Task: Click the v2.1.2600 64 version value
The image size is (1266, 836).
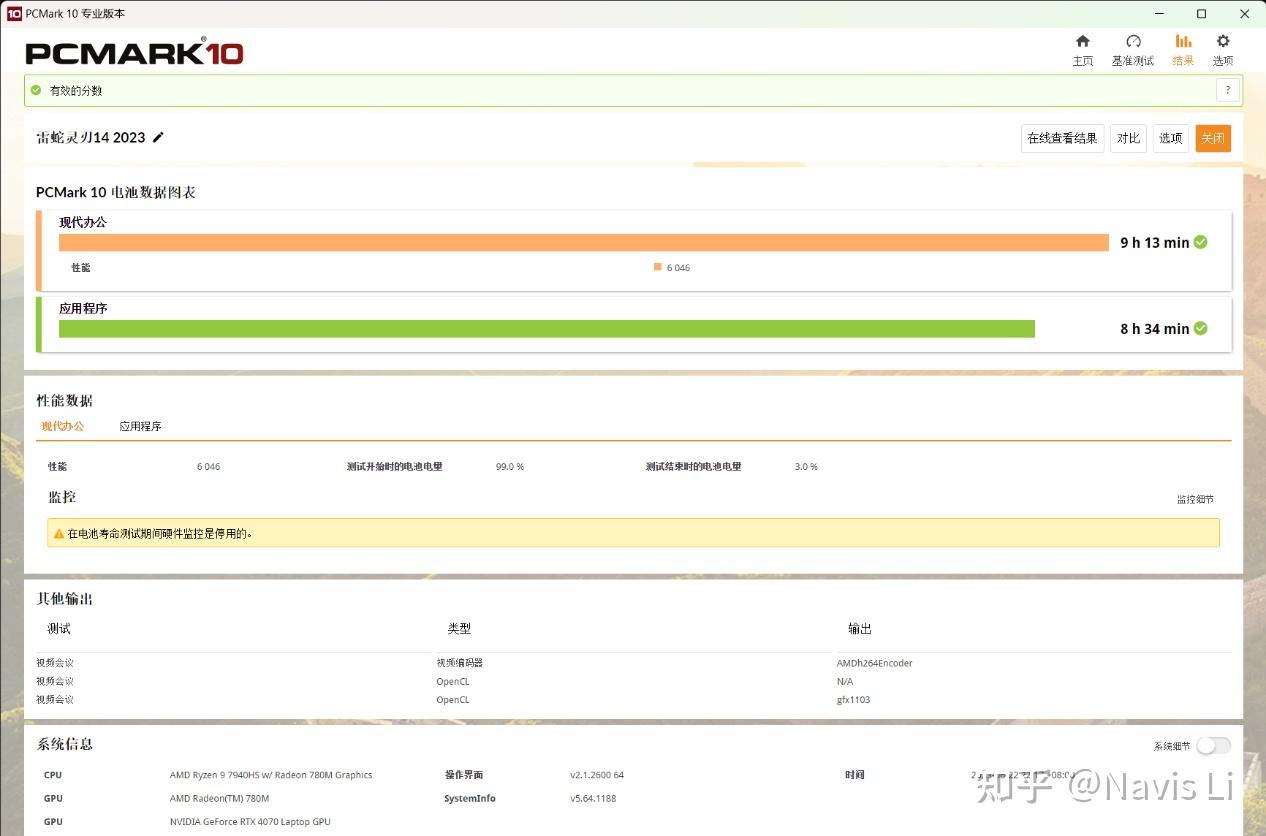Action: click(597, 775)
